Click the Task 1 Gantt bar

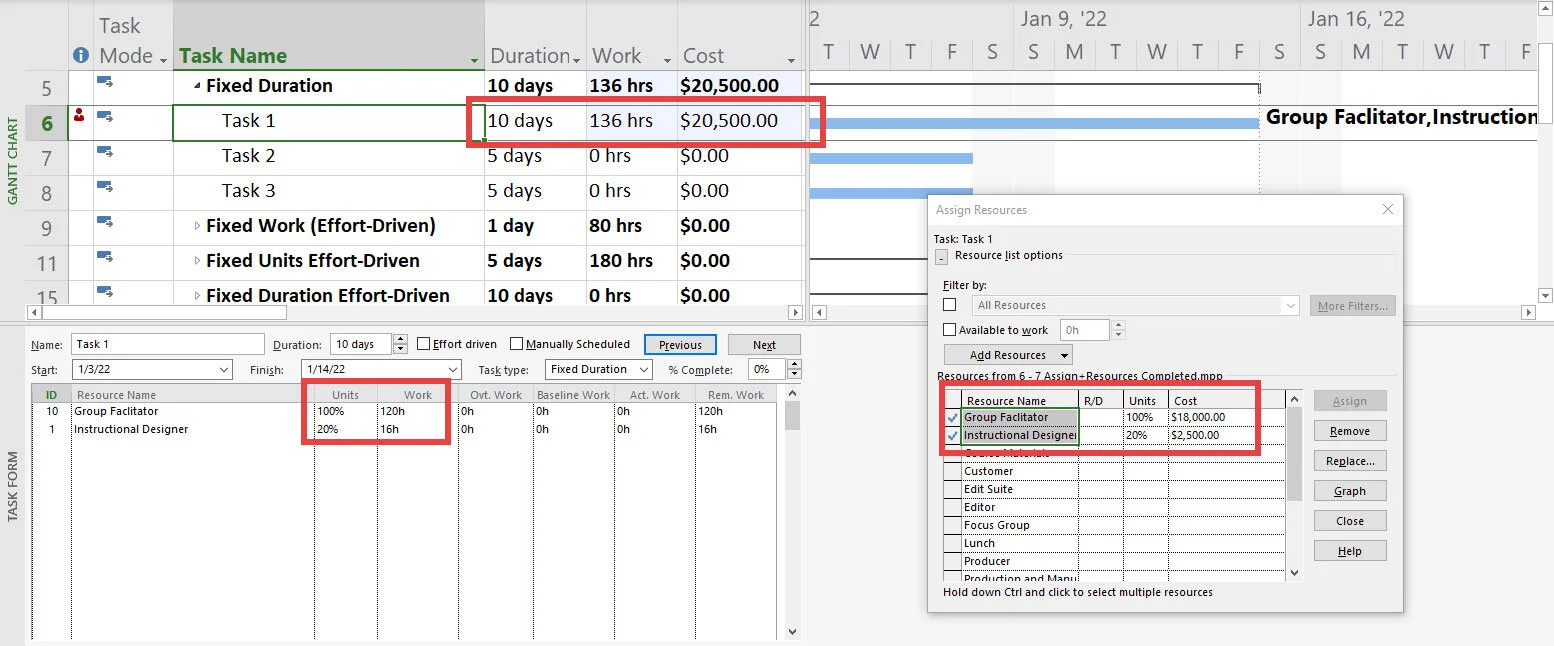(1033, 123)
